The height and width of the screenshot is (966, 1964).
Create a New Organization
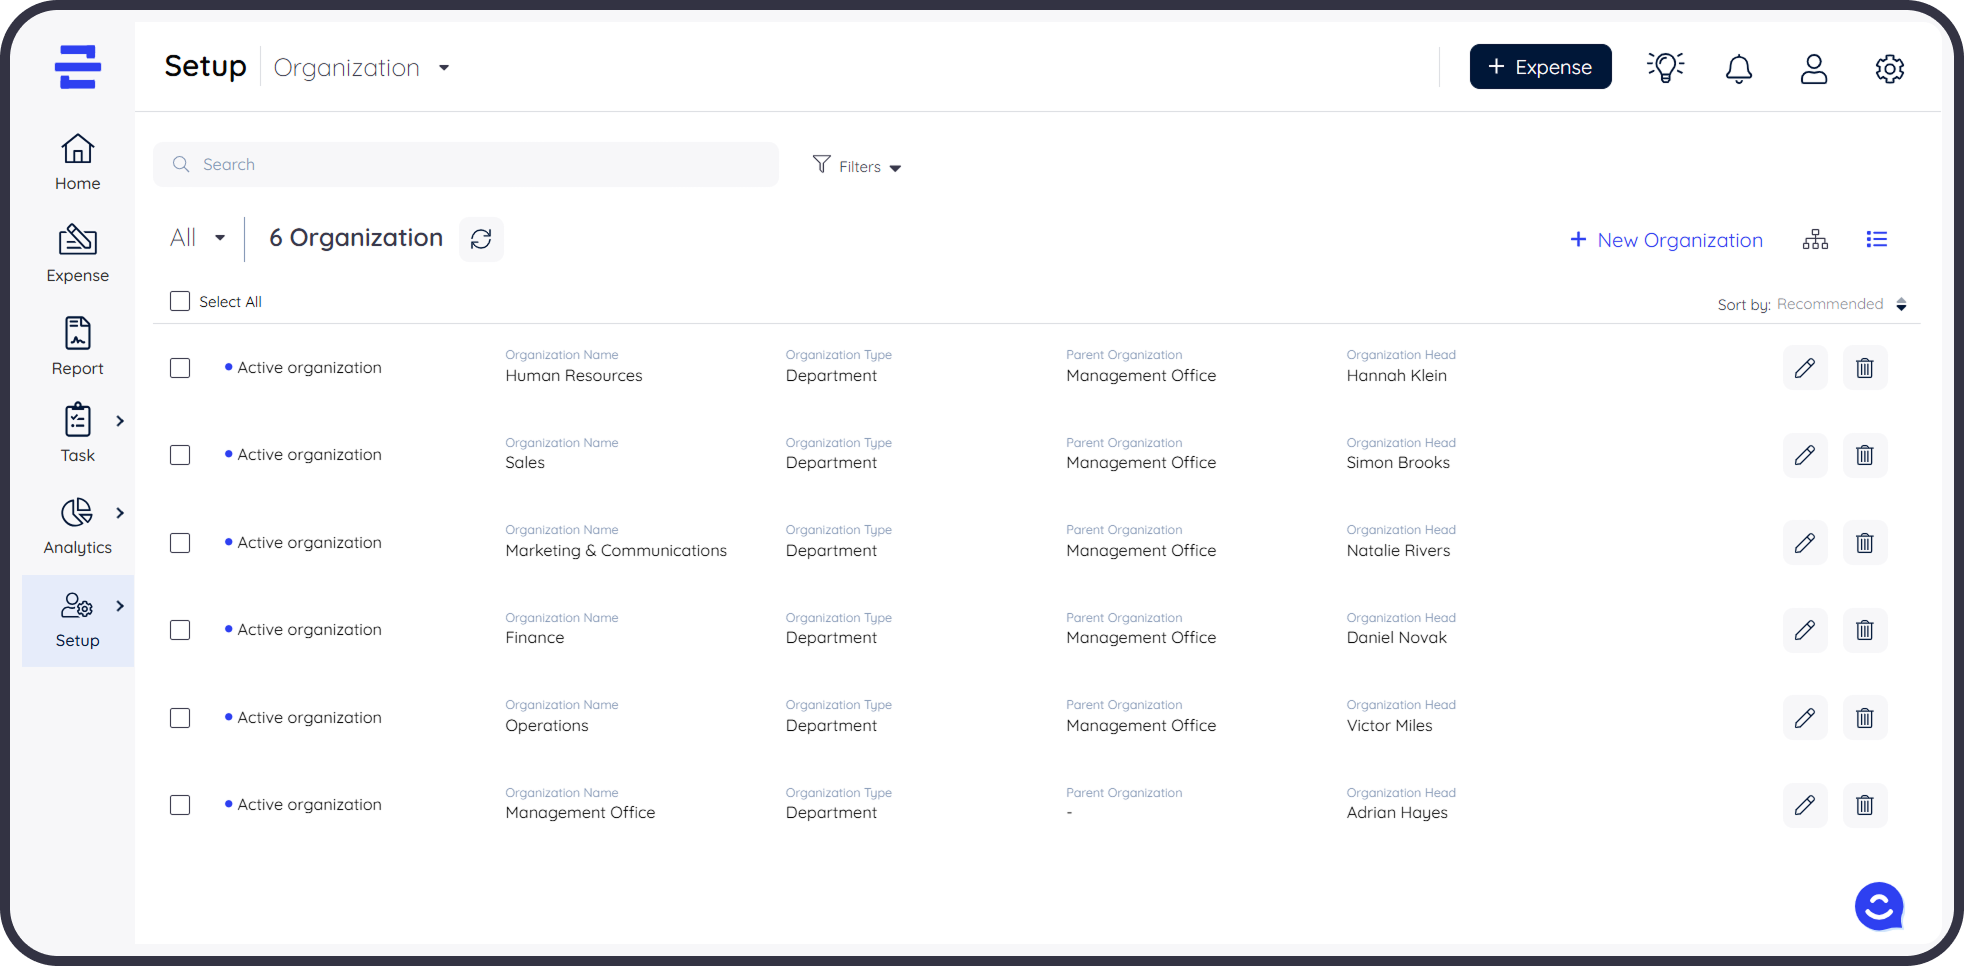point(1666,240)
